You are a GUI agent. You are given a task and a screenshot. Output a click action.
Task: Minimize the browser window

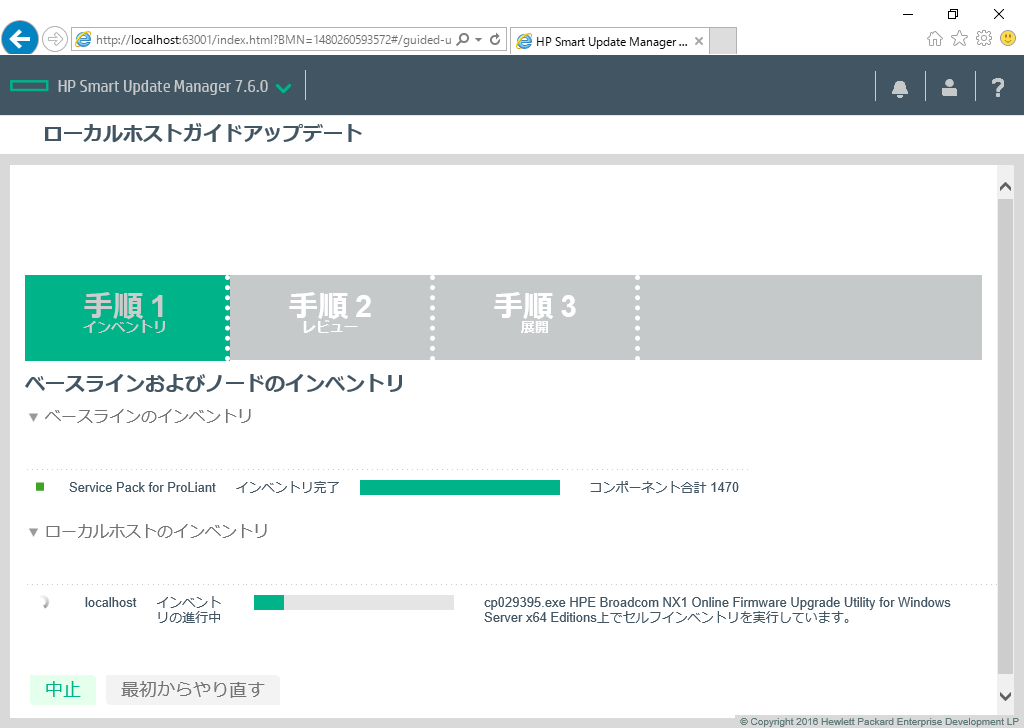pos(908,14)
